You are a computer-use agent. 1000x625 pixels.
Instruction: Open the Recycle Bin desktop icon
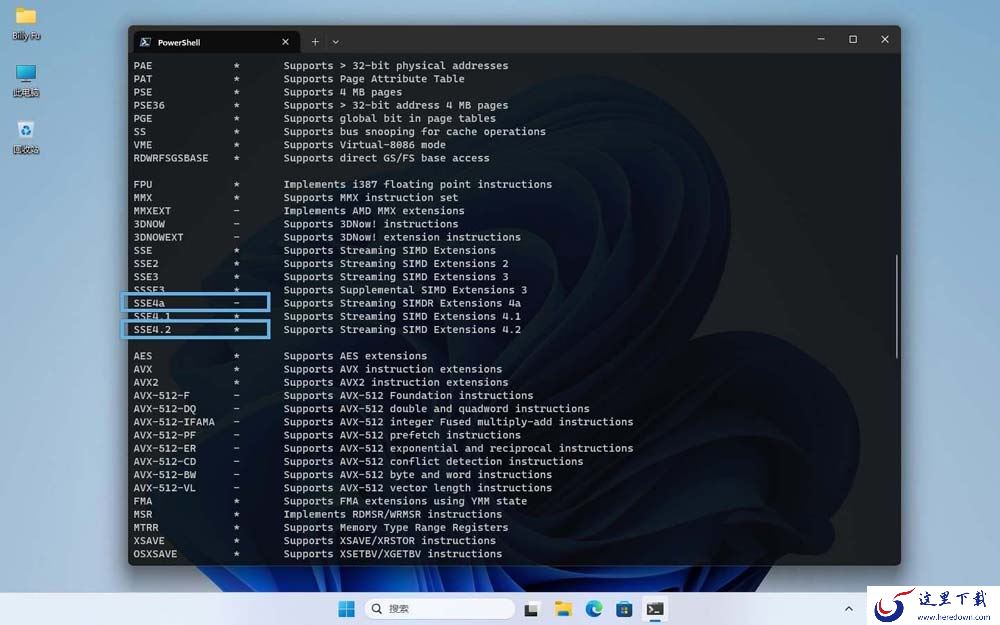pyautogui.click(x=26, y=136)
